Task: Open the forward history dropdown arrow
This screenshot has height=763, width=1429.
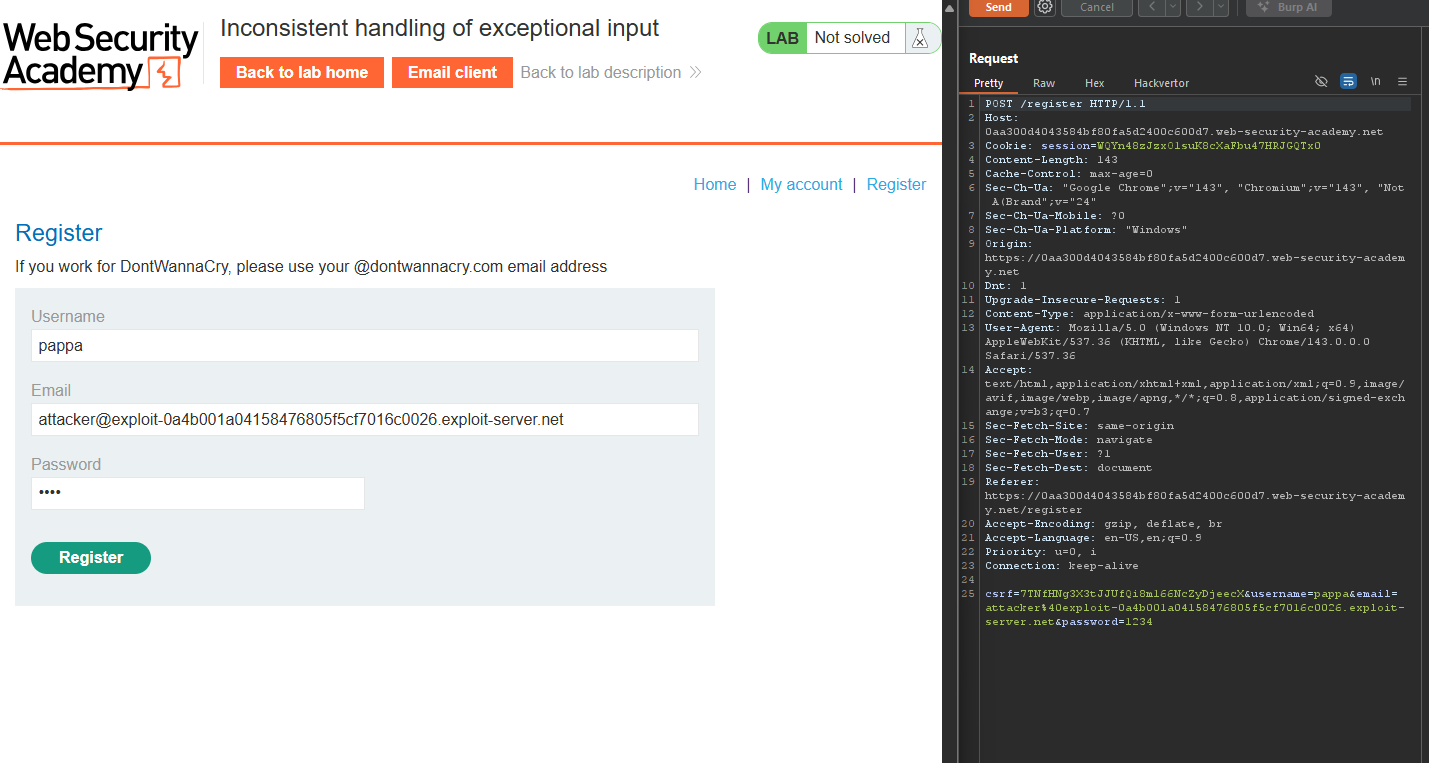Action: click(1221, 7)
